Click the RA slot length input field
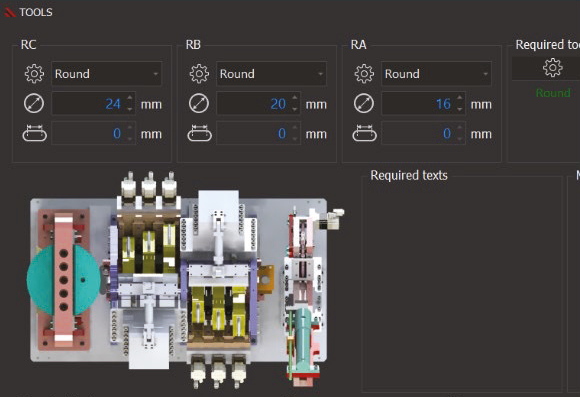Image resolution: width=580 pixels, height=397 pixels. coord(424,133)
